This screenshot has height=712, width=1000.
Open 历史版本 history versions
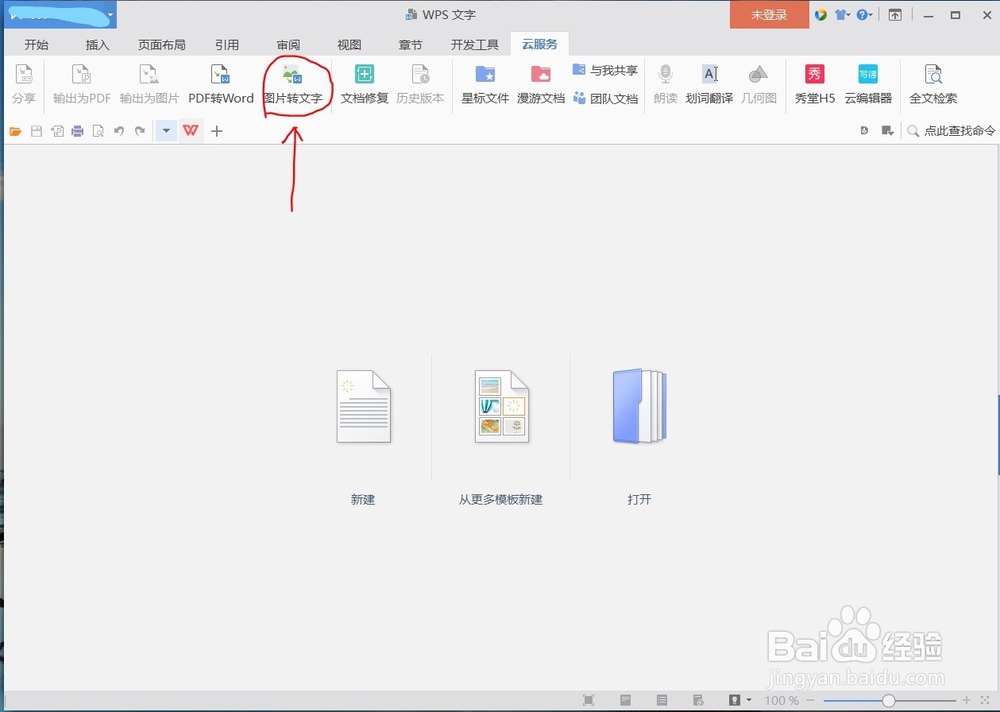pos(420,84)
